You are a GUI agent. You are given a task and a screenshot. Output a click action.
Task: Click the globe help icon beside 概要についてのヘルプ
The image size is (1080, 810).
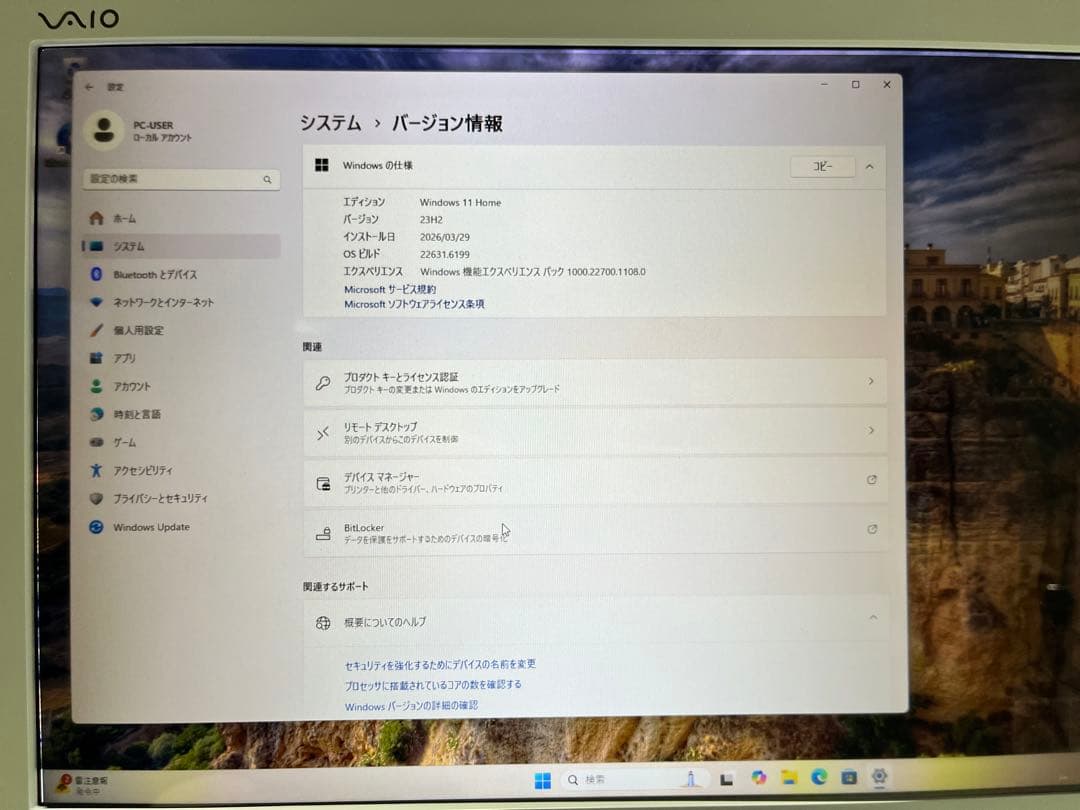pos(323,623)
